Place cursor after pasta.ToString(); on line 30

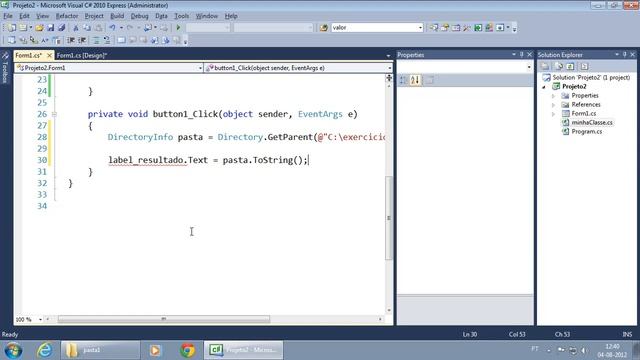pos(309,160)
